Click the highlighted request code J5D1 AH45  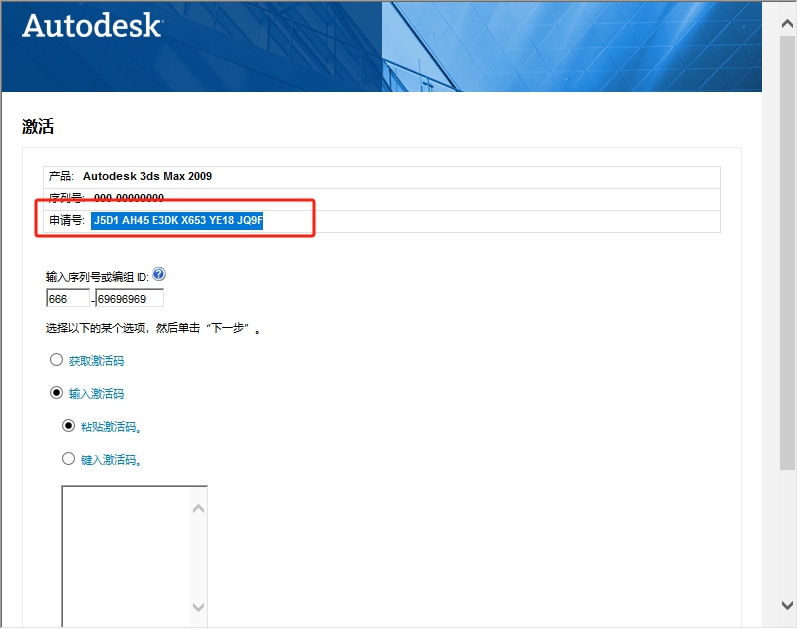tap(177, 221)
